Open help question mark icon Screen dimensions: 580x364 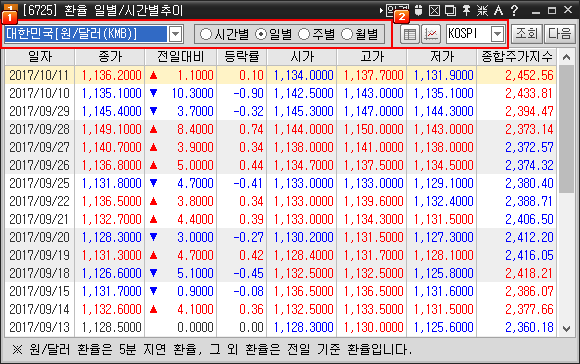coord(514,10)
